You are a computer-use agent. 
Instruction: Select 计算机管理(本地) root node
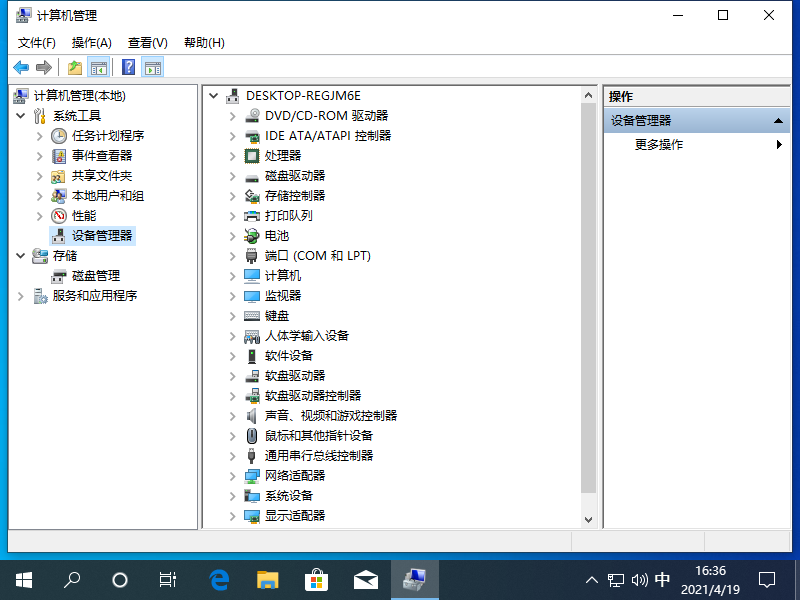coord(79,96)
